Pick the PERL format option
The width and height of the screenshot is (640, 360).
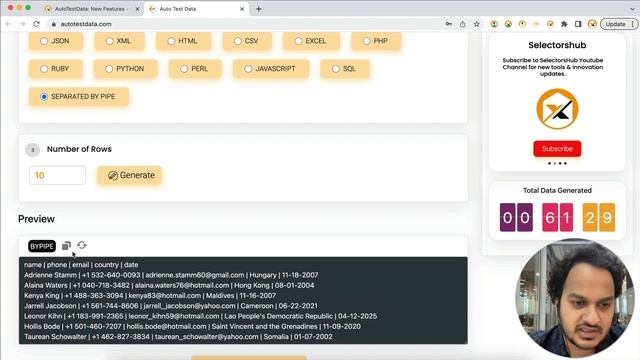click(184, 69)
